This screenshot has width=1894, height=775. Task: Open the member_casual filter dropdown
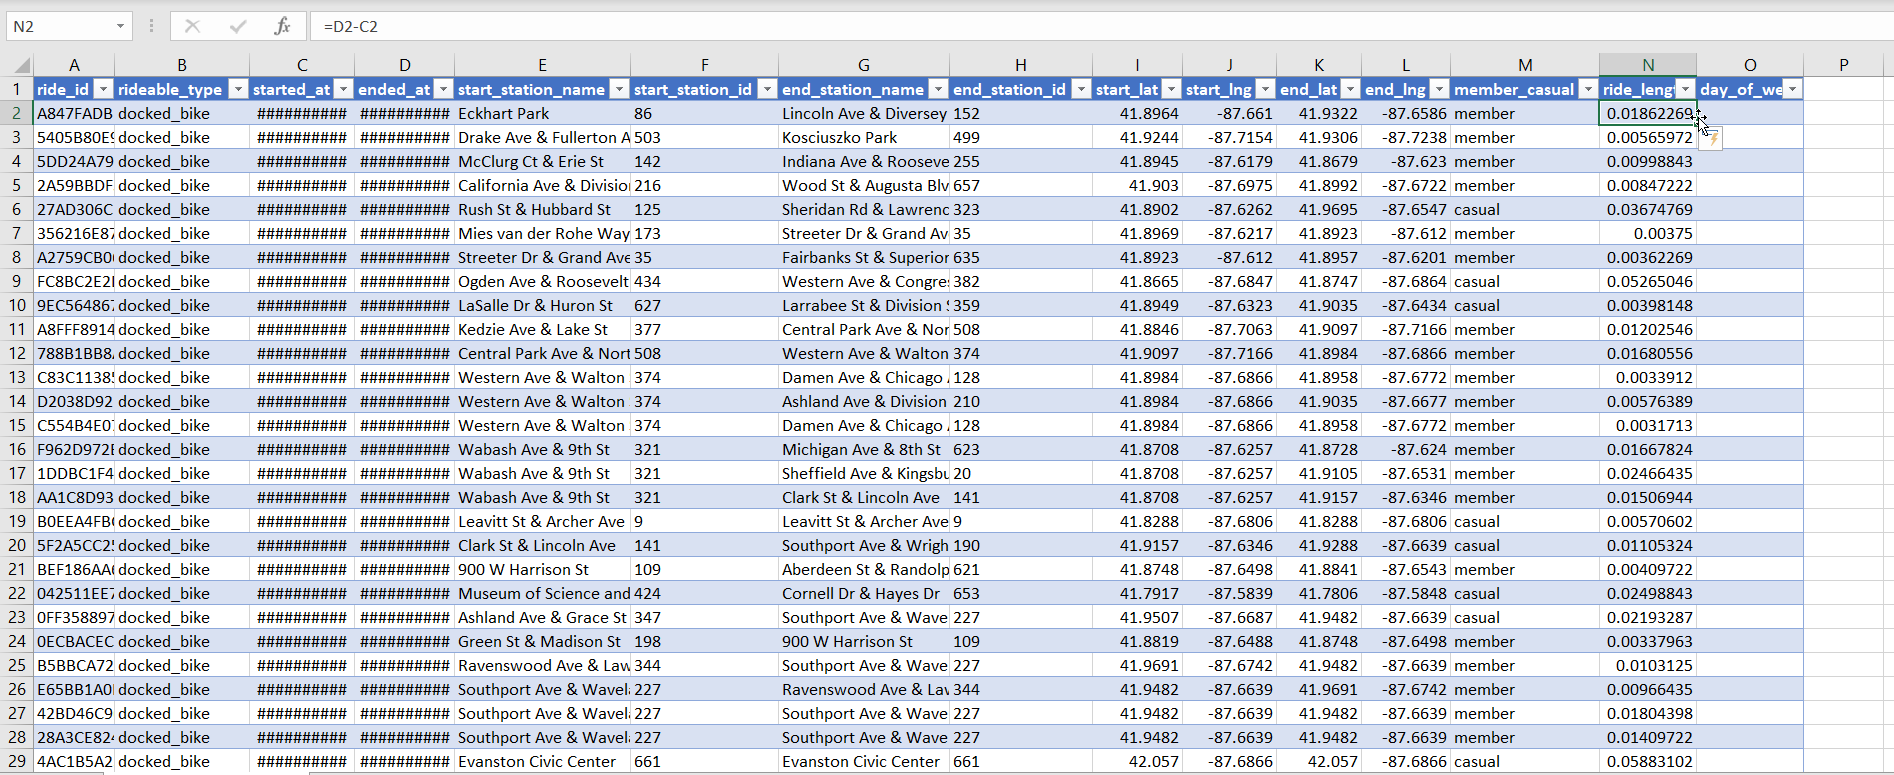[x=1588, y=89]
